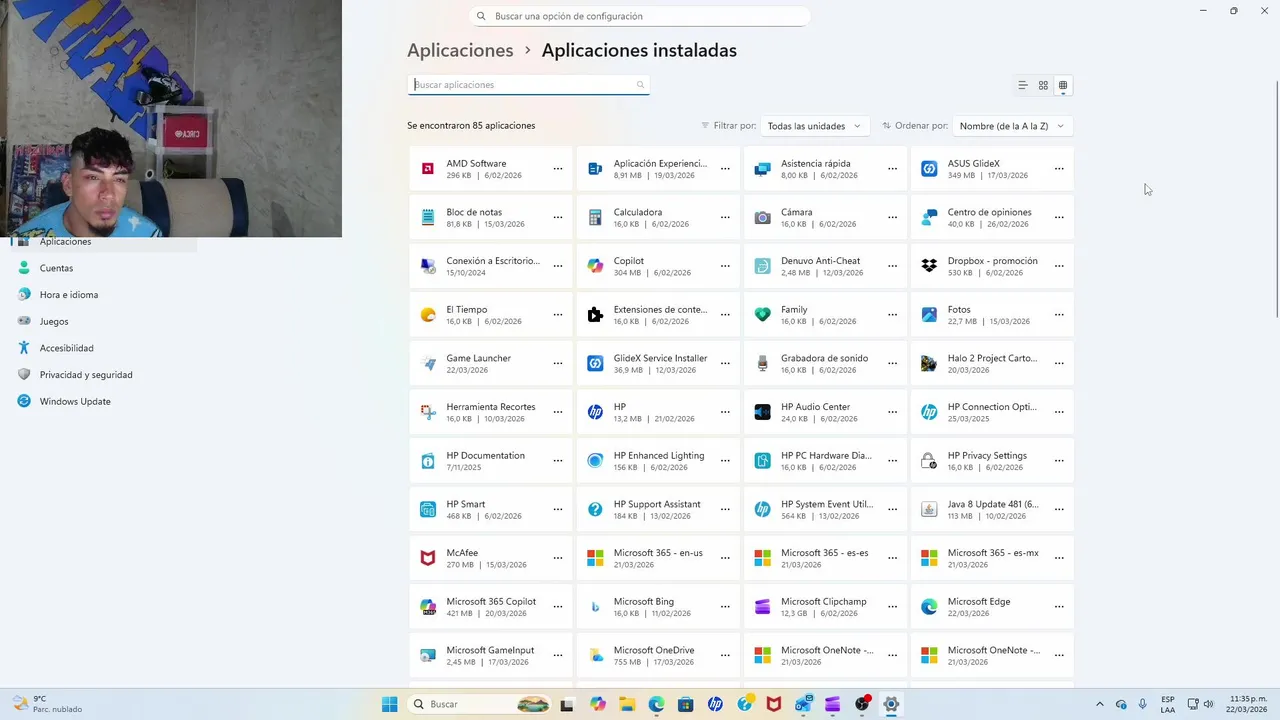Open Windows Start menu
The width and height of the screenshot is (1280, 720).
tap(390, 704)
